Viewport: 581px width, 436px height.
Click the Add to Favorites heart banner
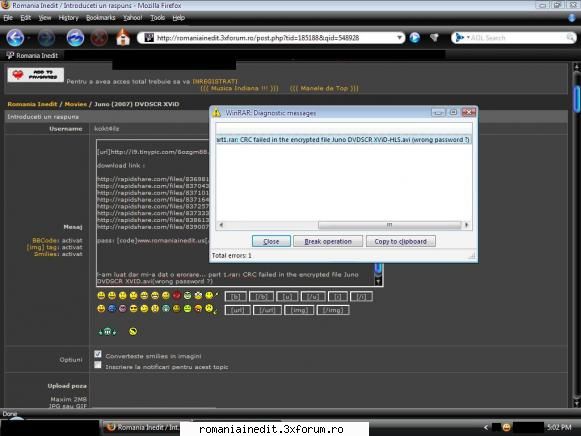coord(36,75)
